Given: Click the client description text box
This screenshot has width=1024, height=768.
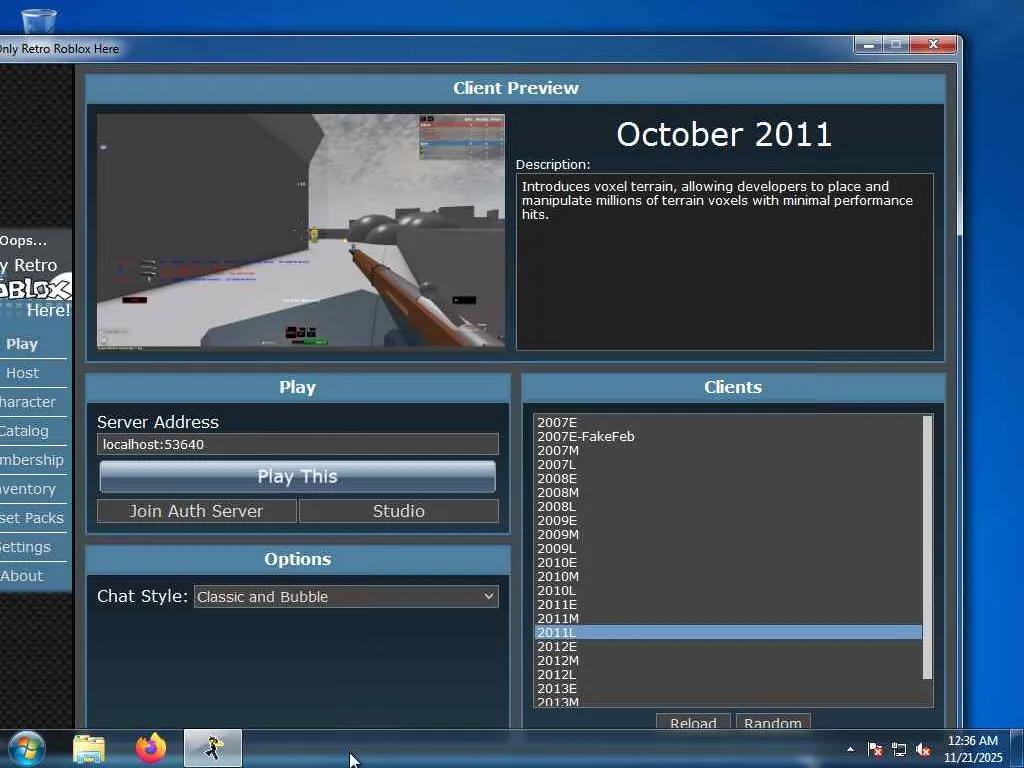Looking at the screenshot, I should (725, 262).
